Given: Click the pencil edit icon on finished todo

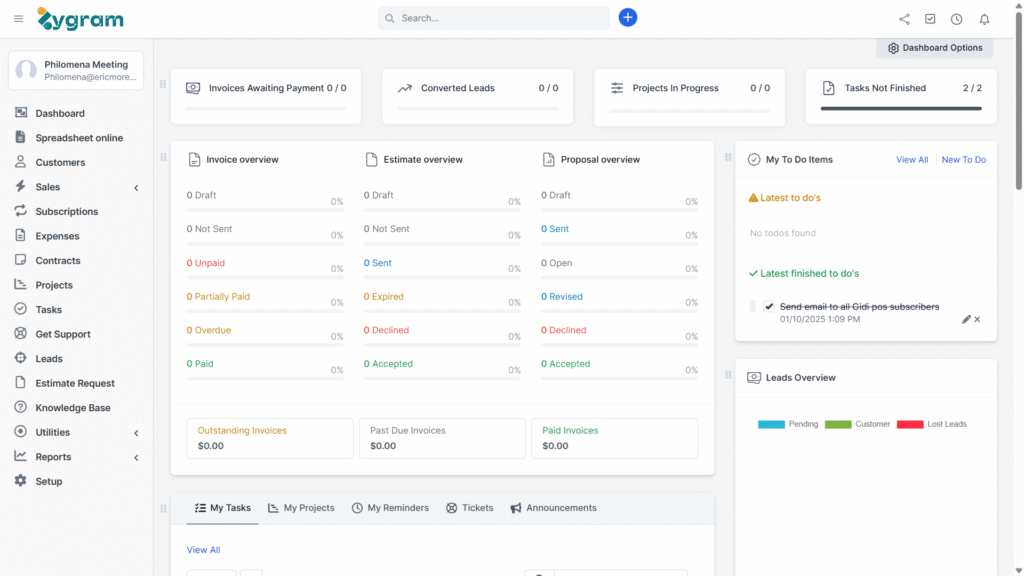Looking at the screenshot, I should (966, 319).
